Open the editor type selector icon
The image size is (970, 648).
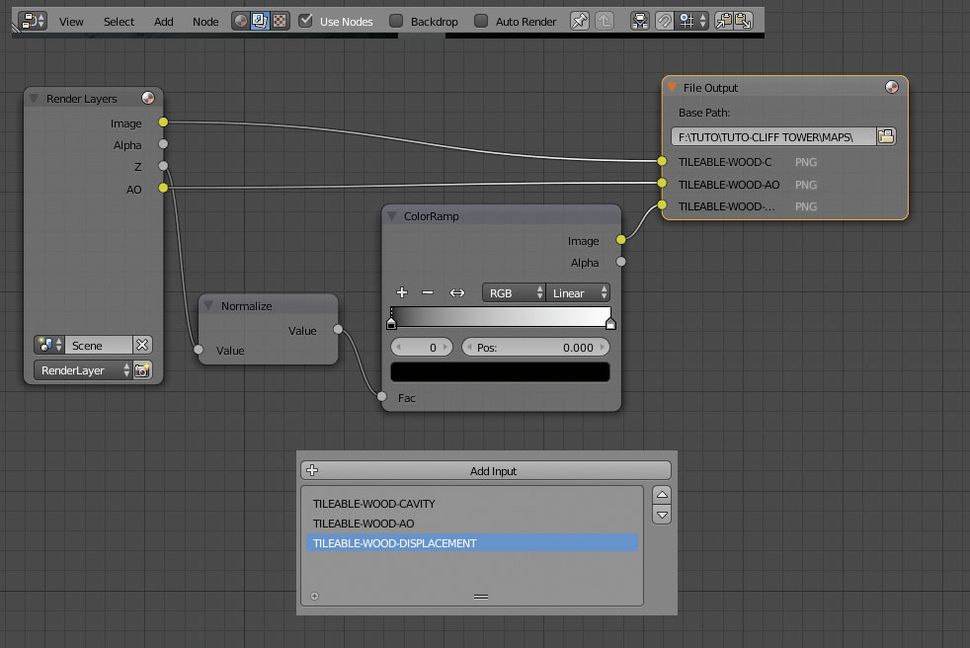[x=30, y=20]
